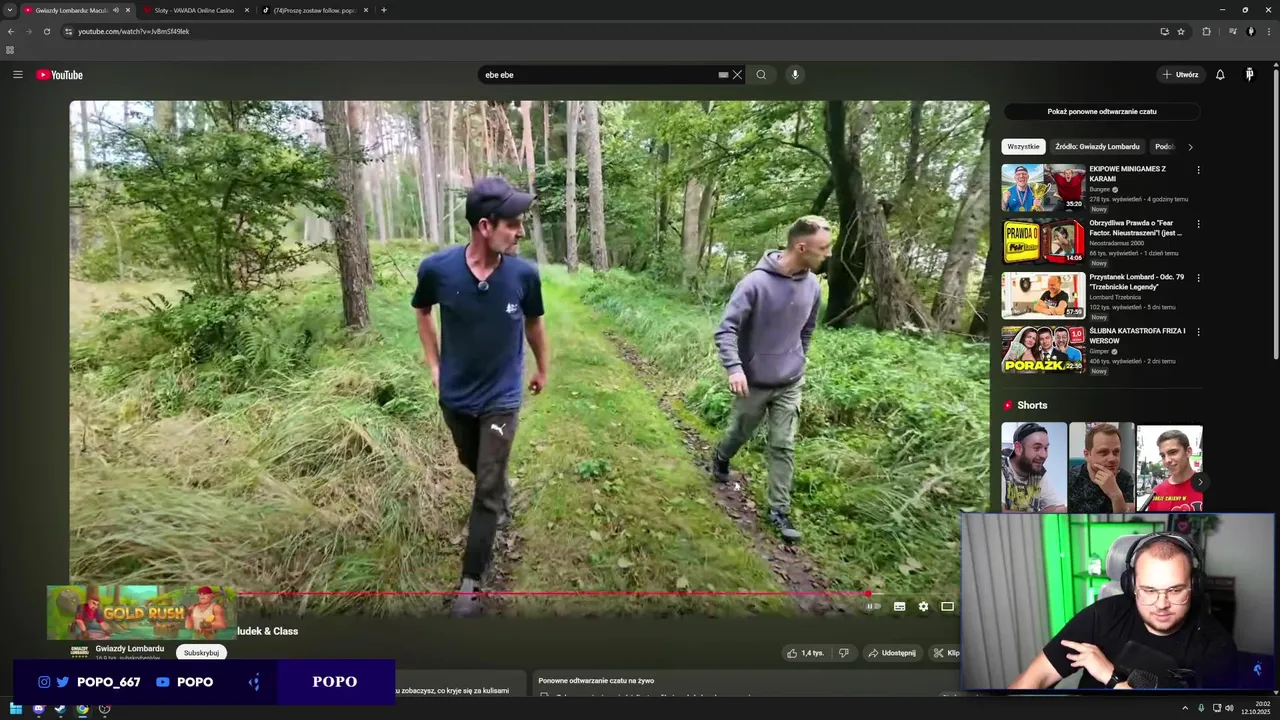Click the Utwórz create button
Screen dimensions: 1280x720
pos(1180,75)
